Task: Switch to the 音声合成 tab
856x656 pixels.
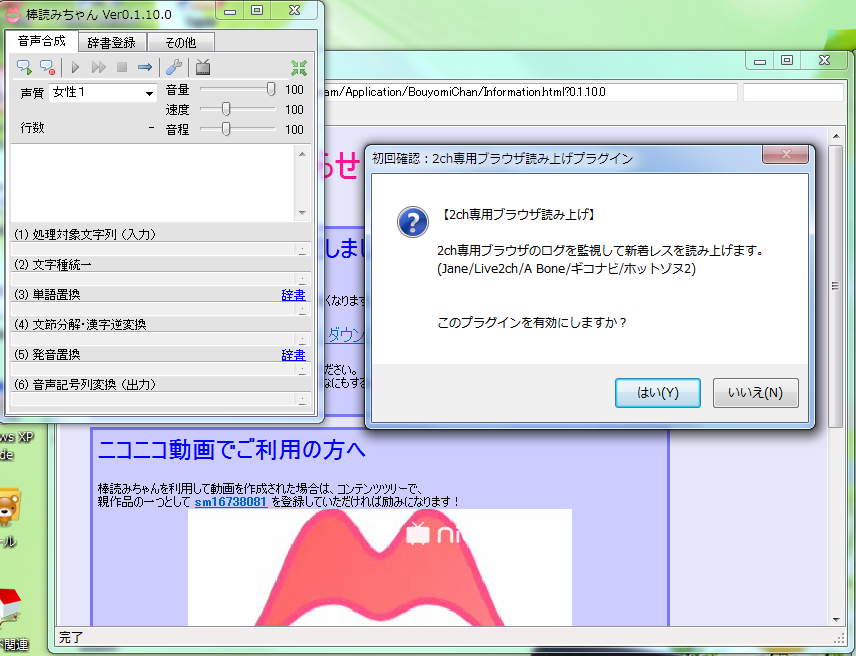Action: [x=41, y=41]
